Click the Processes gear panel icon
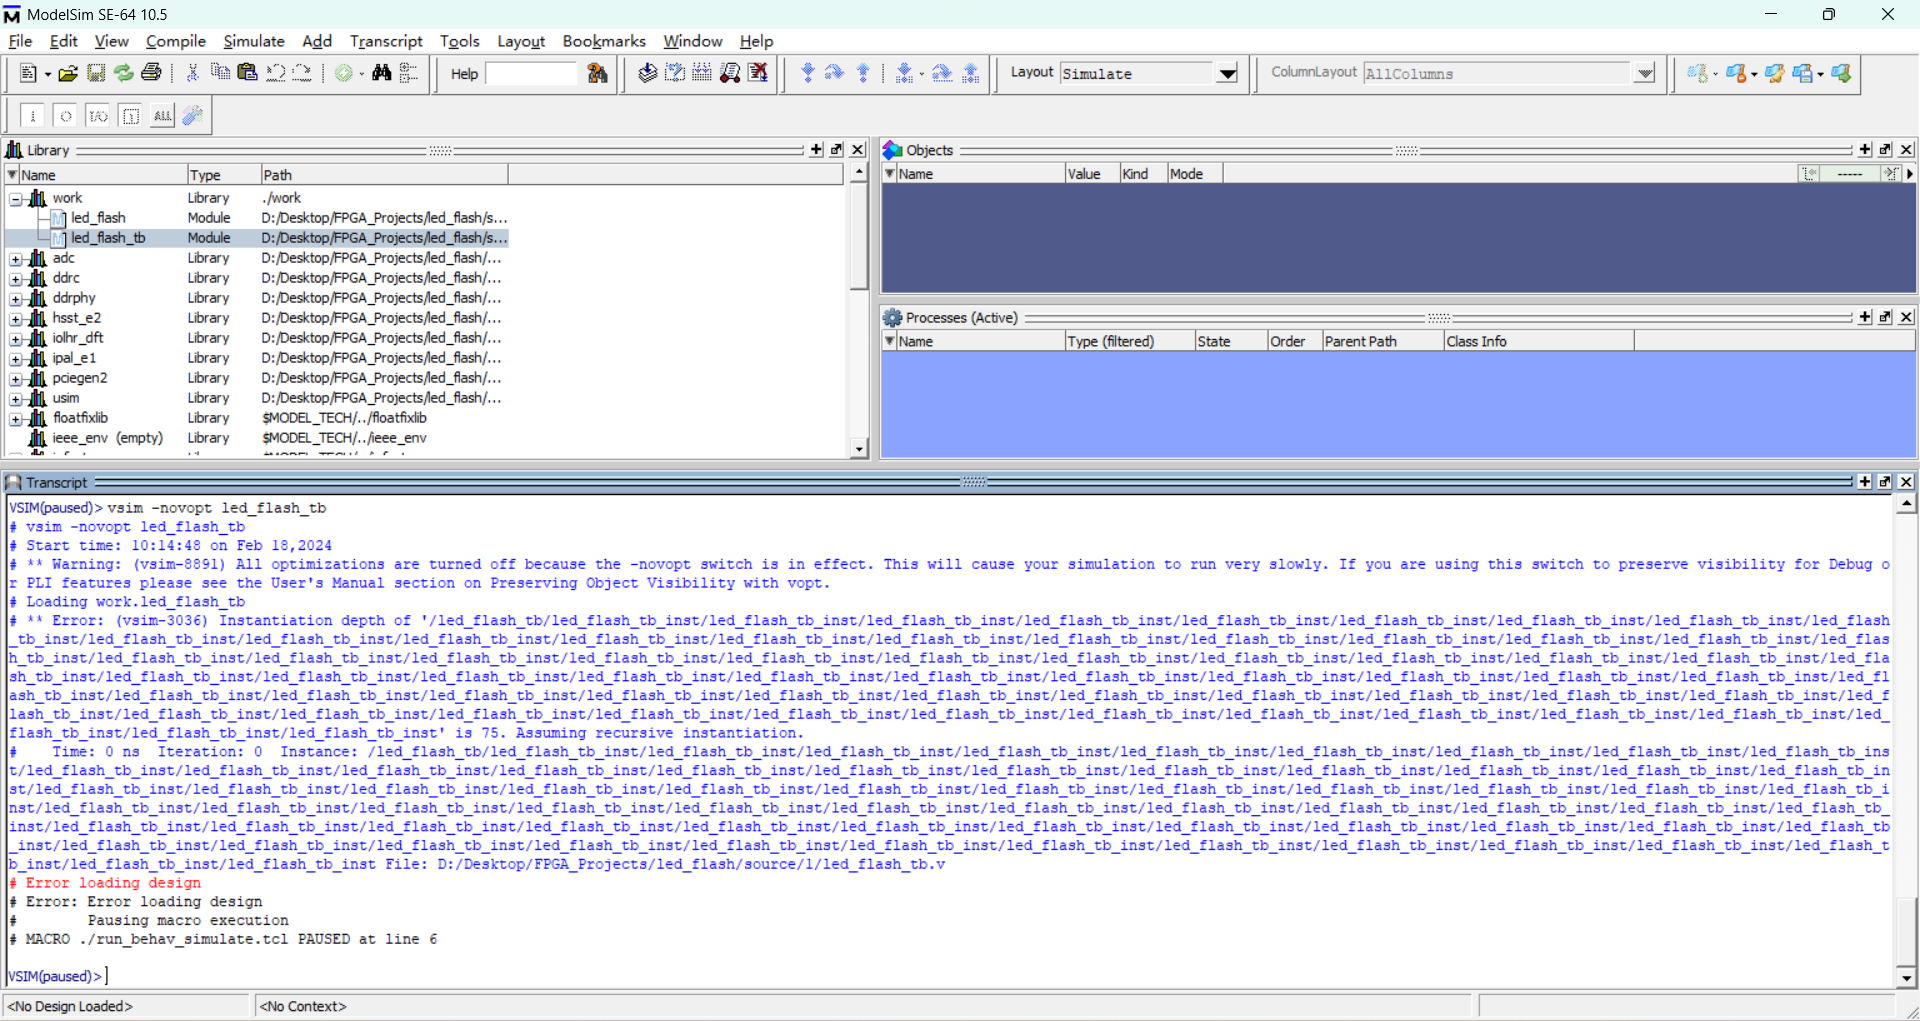The height and width of the screenshot is (1021, 1920). [892, 318]
